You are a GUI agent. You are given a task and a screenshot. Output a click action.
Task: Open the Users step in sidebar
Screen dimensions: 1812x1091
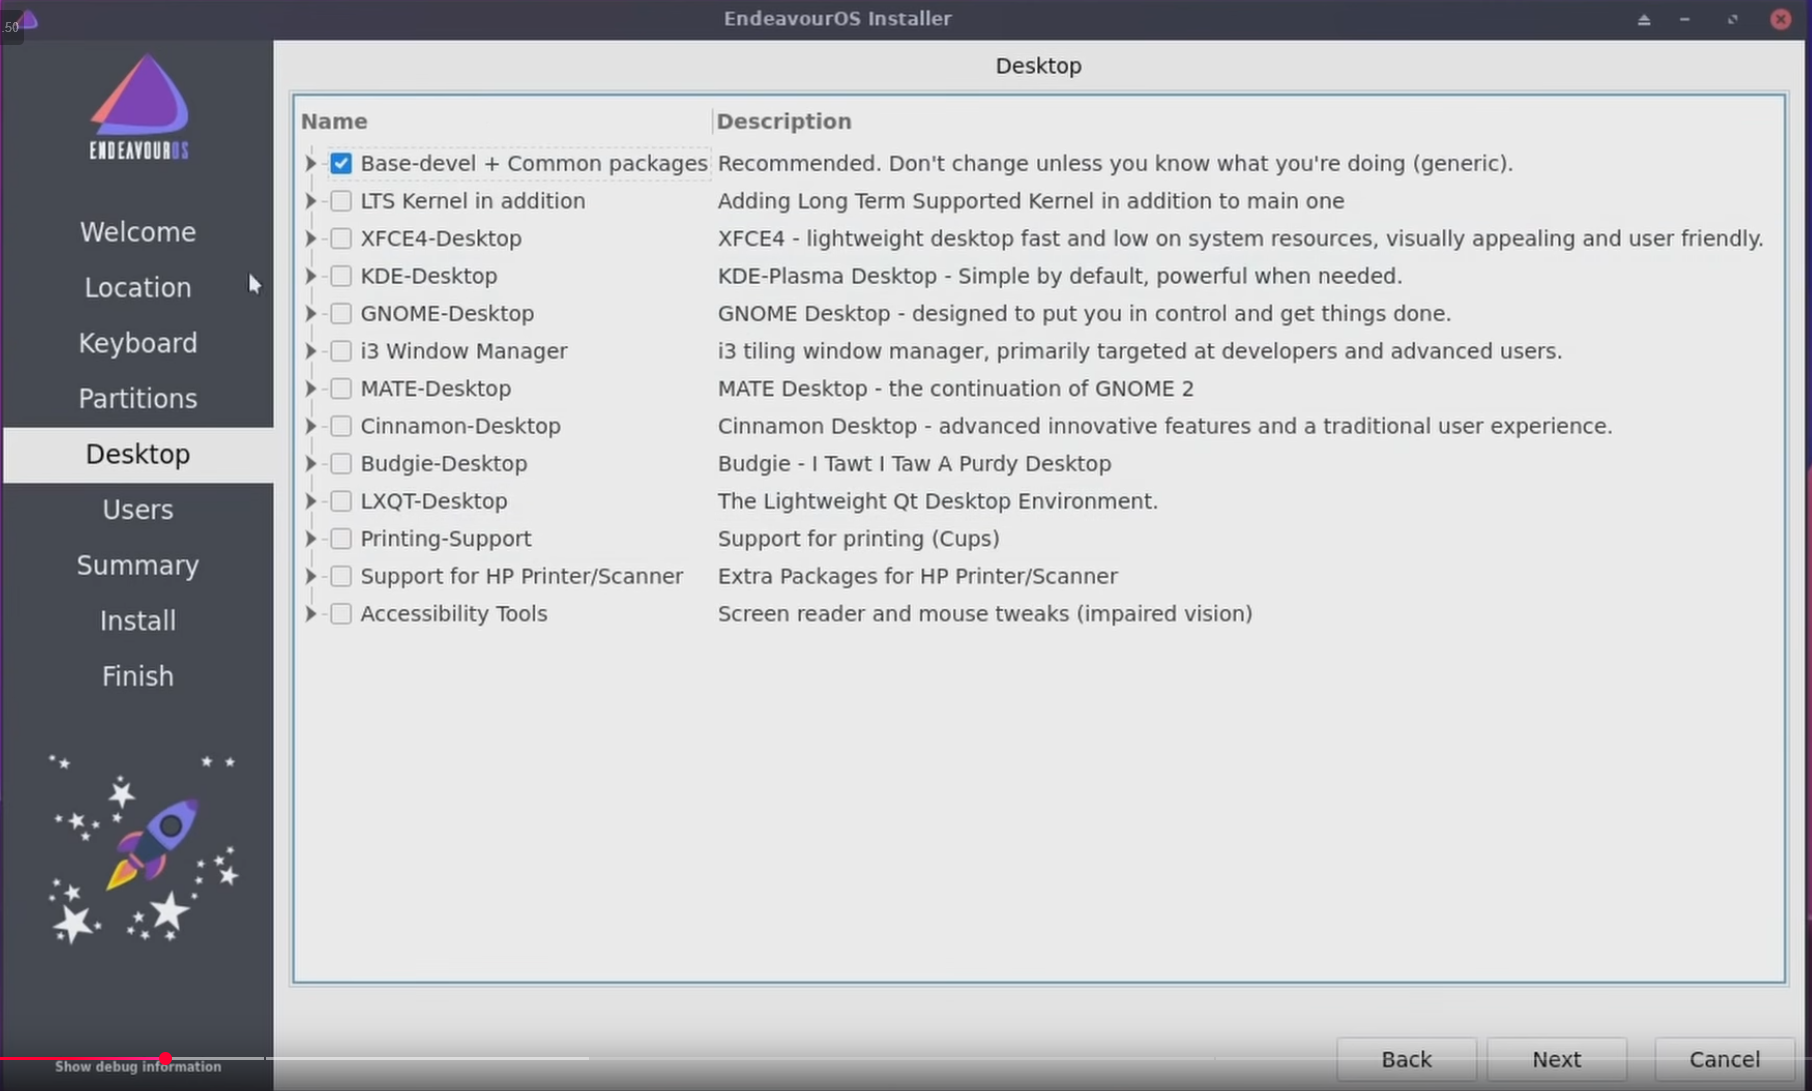pos(138,509)
